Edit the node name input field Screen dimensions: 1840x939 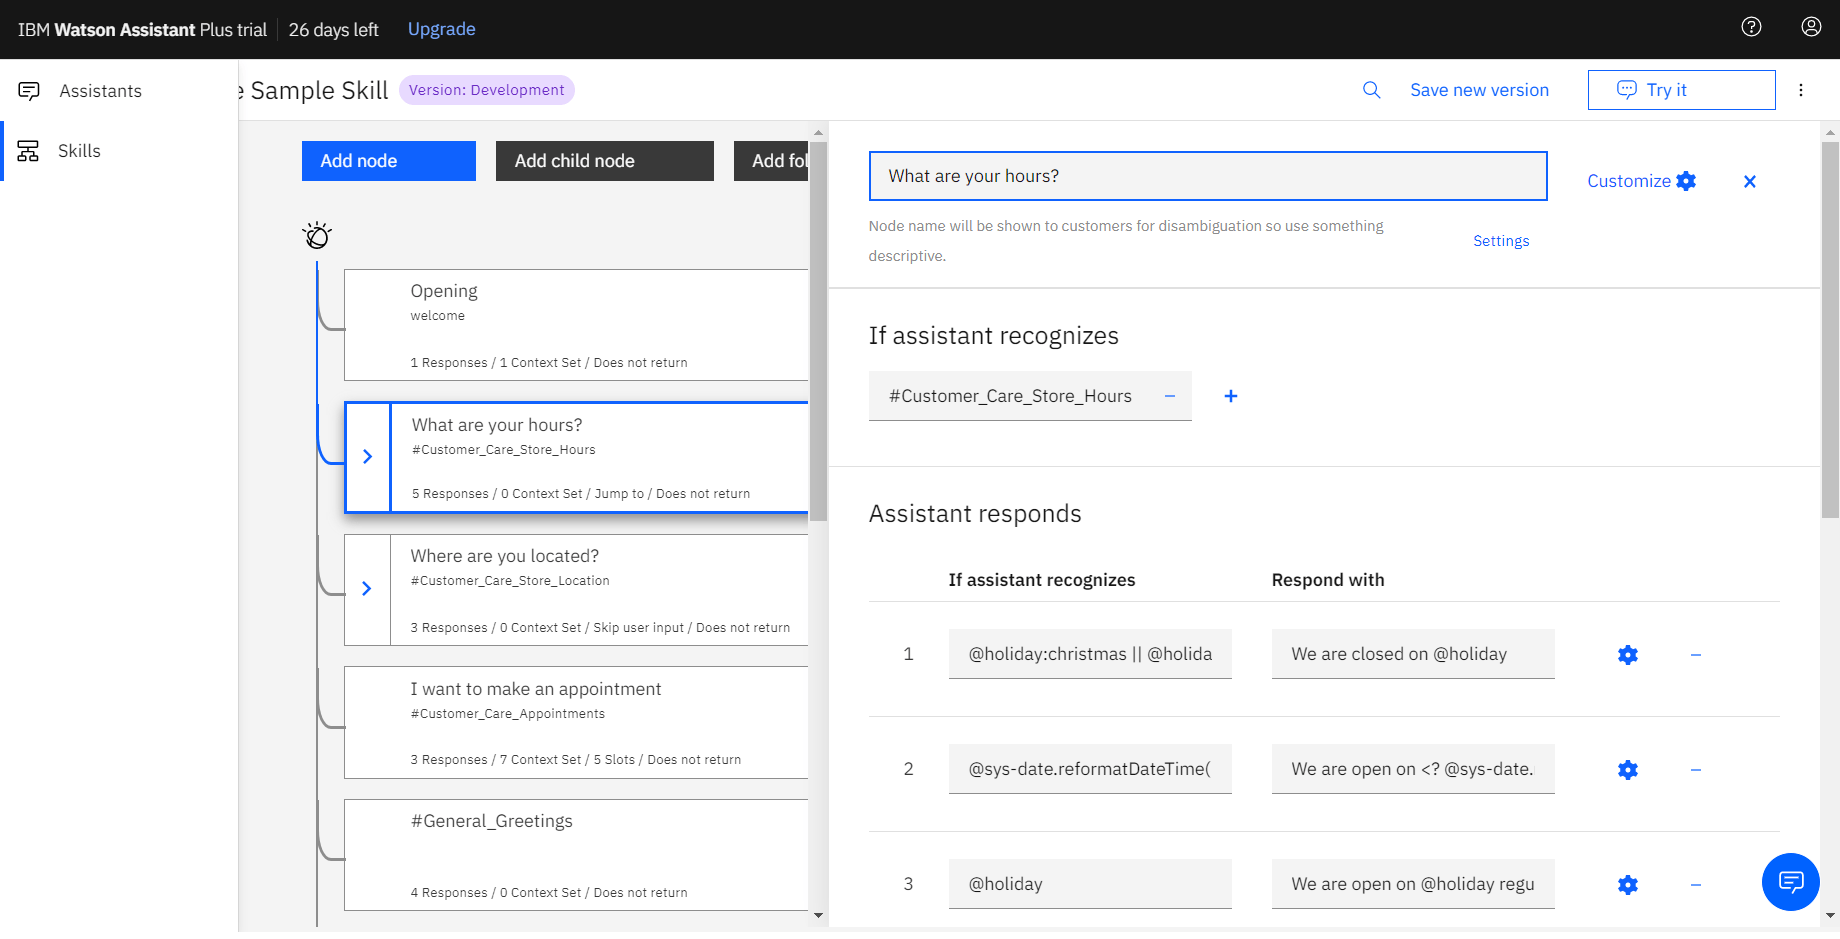coord(1207,176)
